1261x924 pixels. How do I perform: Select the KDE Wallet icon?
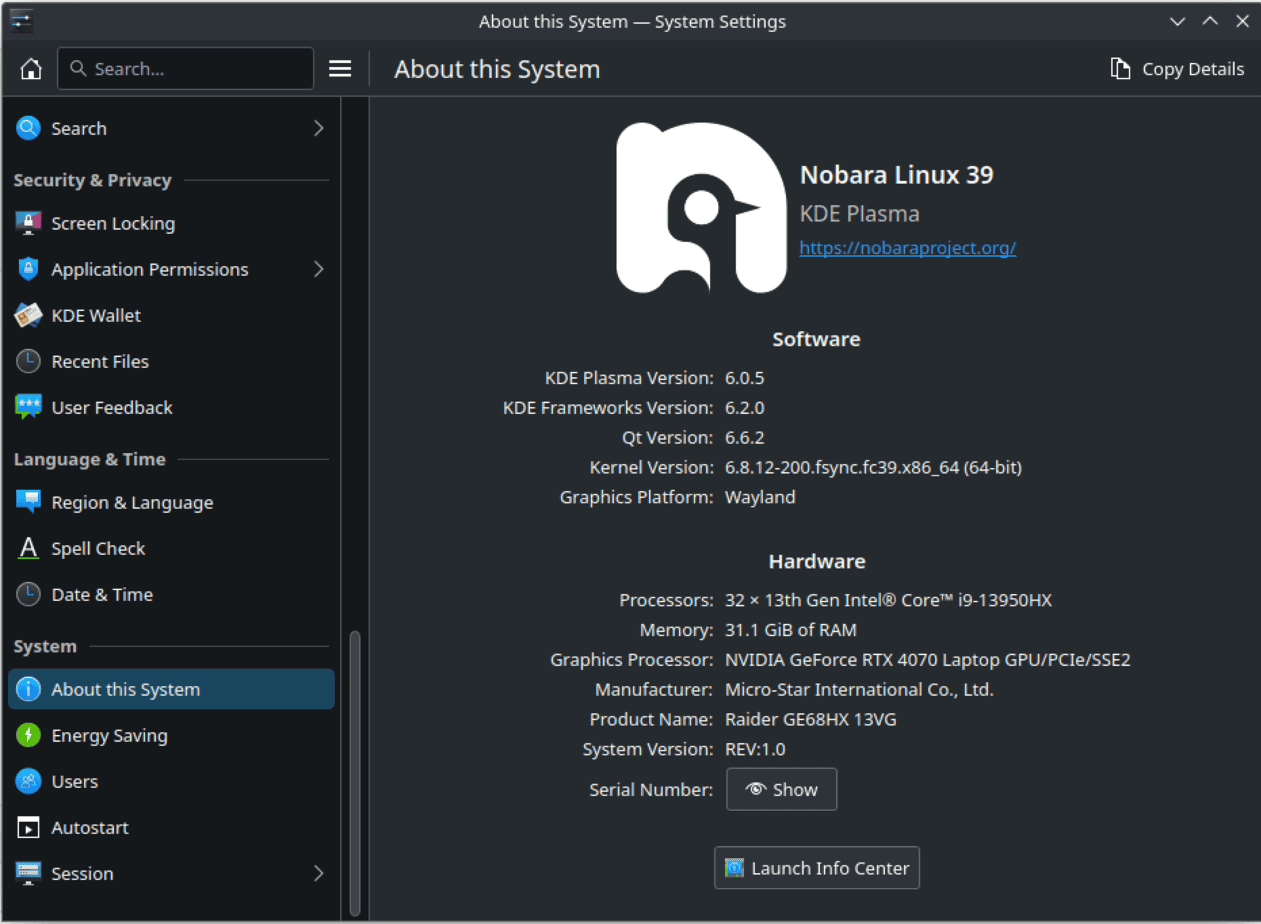pos(28,315)
